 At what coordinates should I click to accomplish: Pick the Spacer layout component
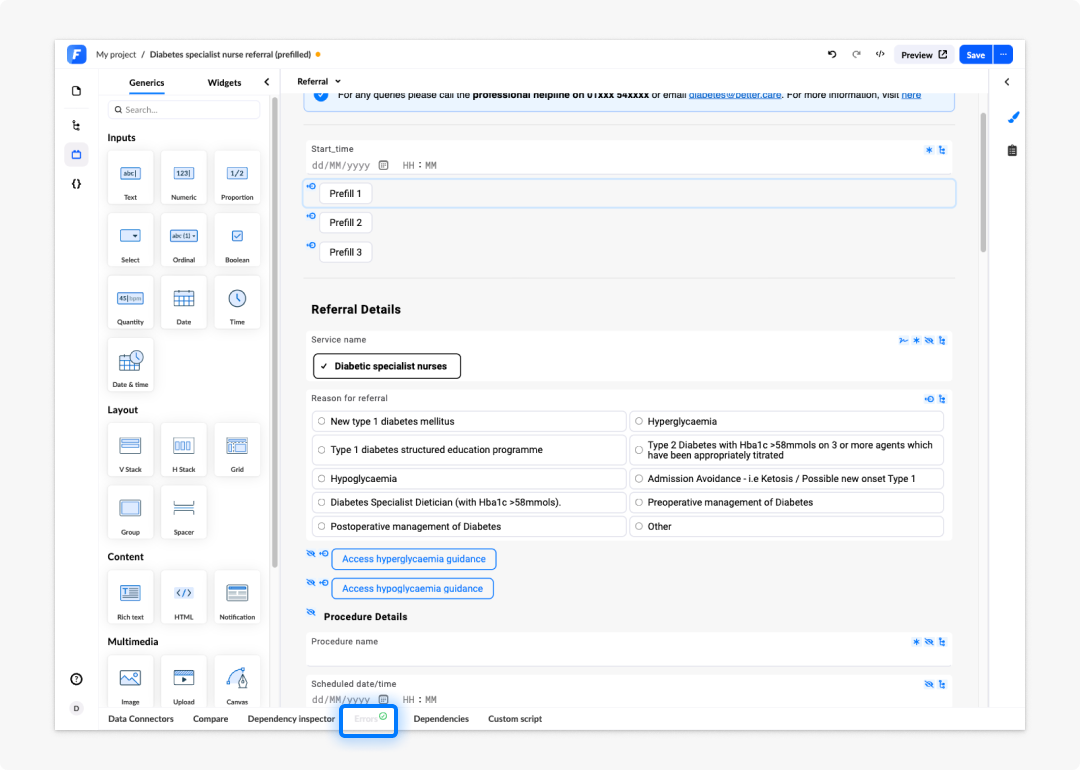pyautogui.click(x=184, y=512)
